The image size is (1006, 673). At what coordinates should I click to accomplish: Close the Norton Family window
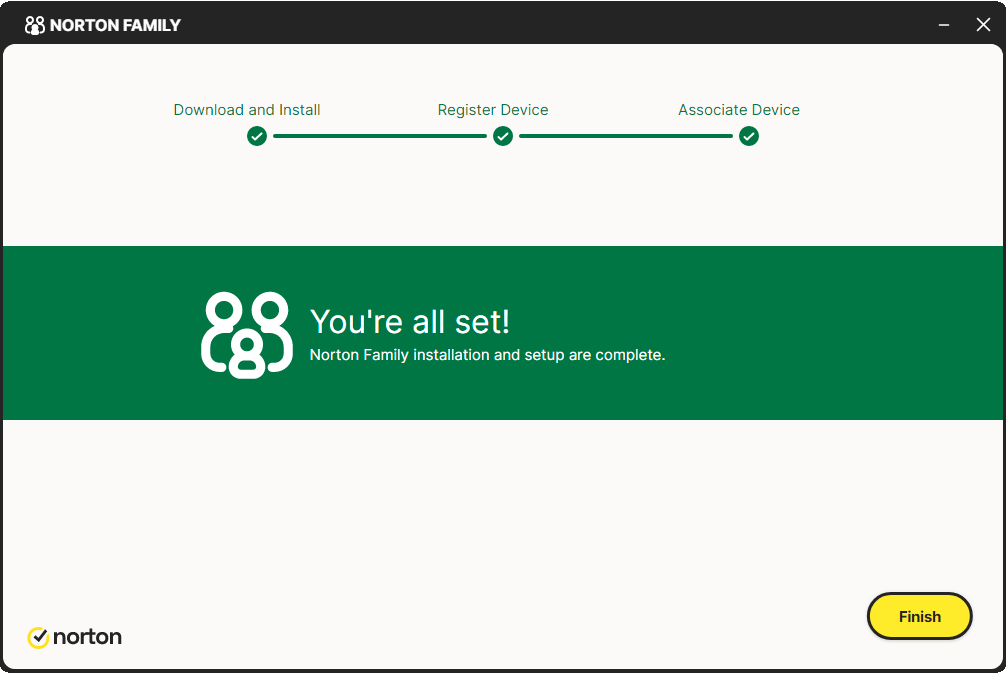pos(983,25)
